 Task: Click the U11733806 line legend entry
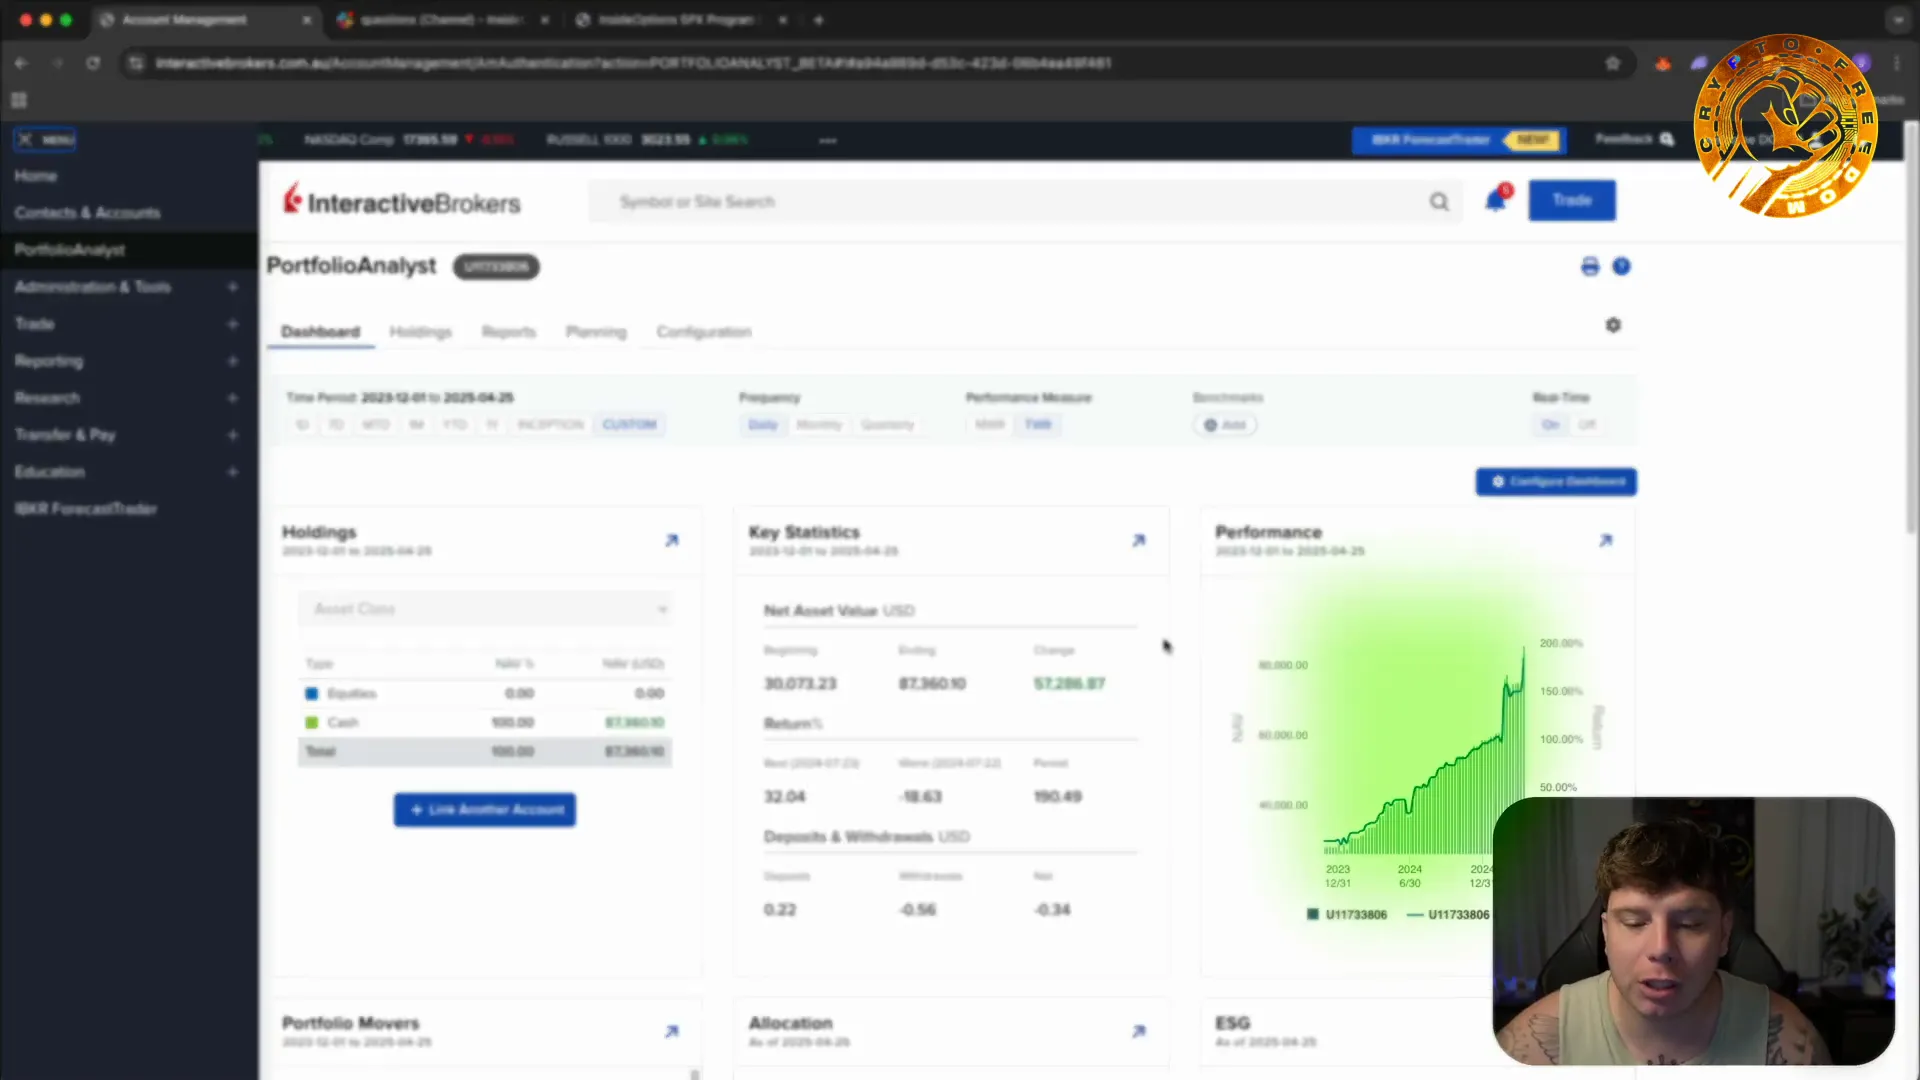[1448, 914]
